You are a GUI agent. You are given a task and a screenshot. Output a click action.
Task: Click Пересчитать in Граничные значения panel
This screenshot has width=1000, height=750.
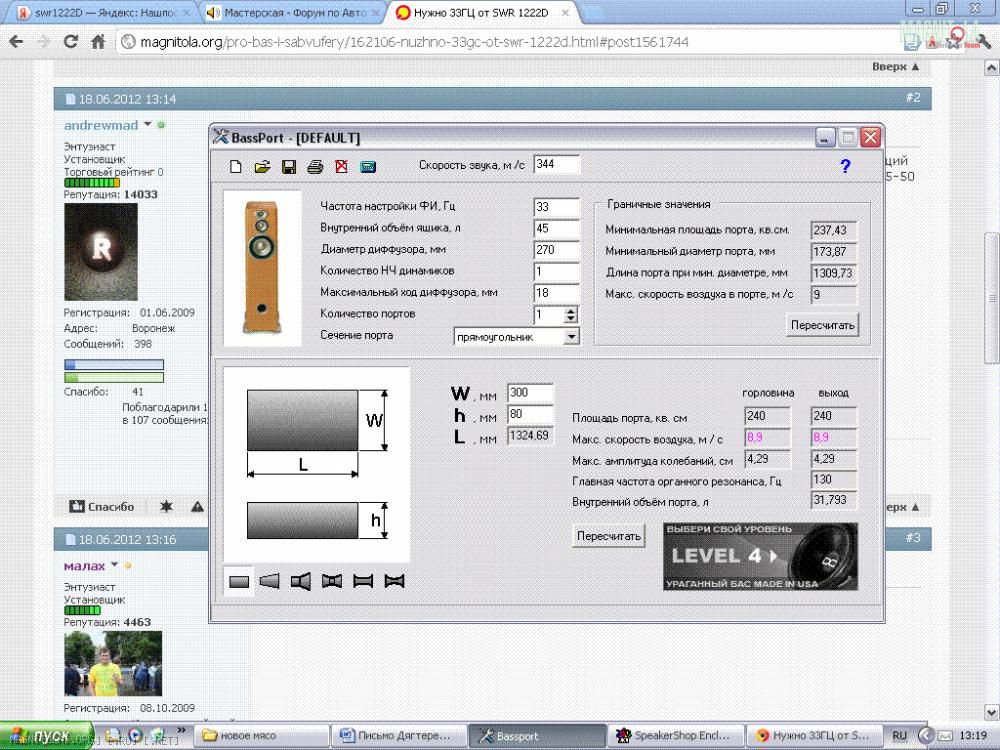pyautogui.click(x=822, y=325)
